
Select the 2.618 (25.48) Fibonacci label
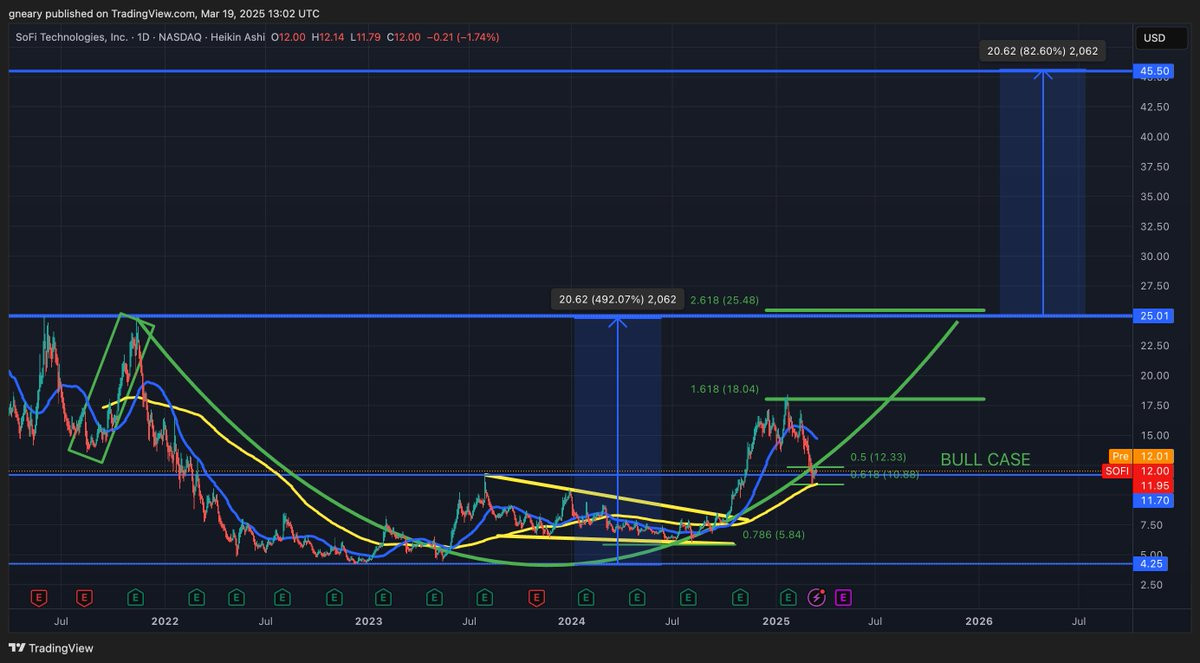tap(723, 299)
